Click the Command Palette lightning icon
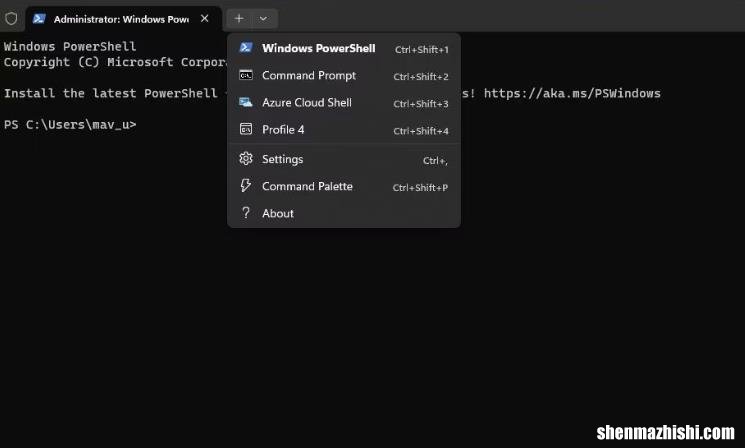This screenshot has width=745, height=448. [x=246, y=185]
